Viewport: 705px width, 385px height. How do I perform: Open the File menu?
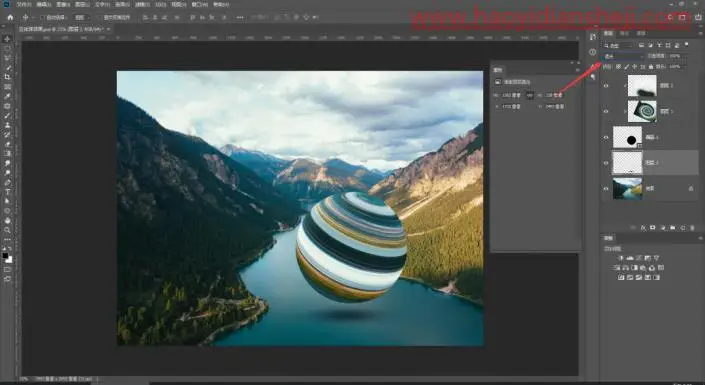(23, 4)
